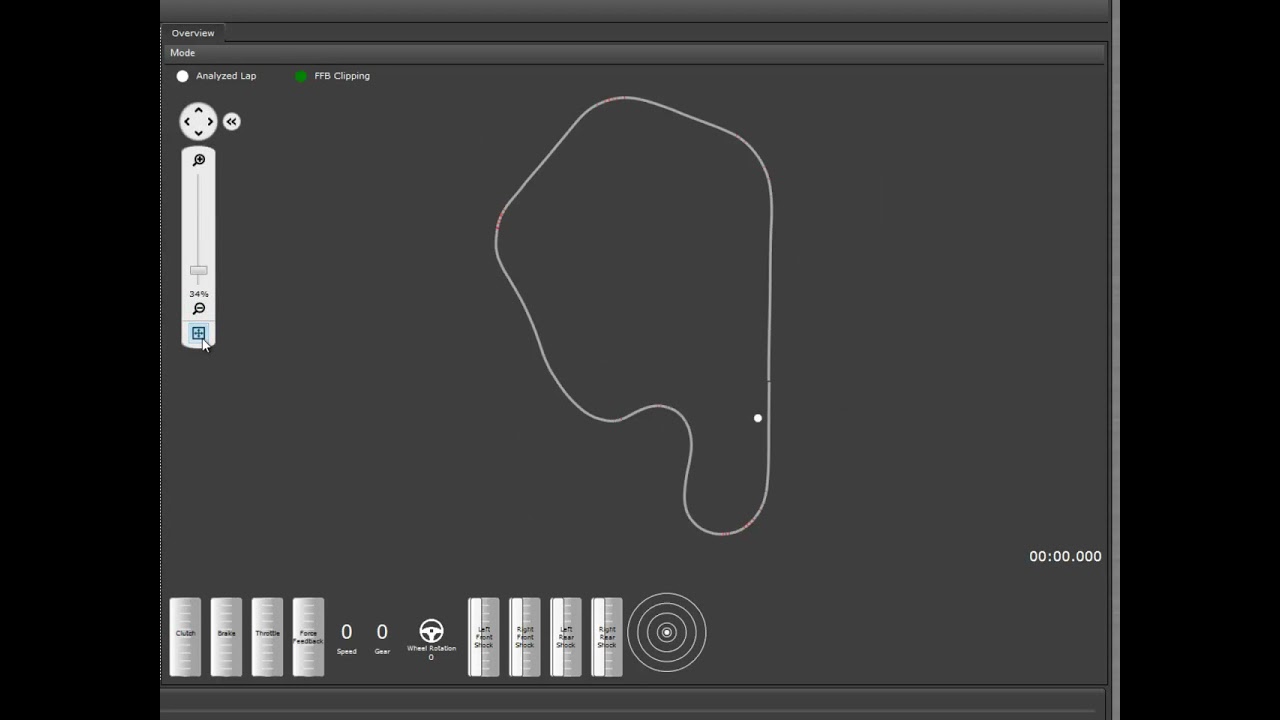Click the green FFB Clipping legend dot
Viewport: 1280px width, 720px height.
[301, 76]
